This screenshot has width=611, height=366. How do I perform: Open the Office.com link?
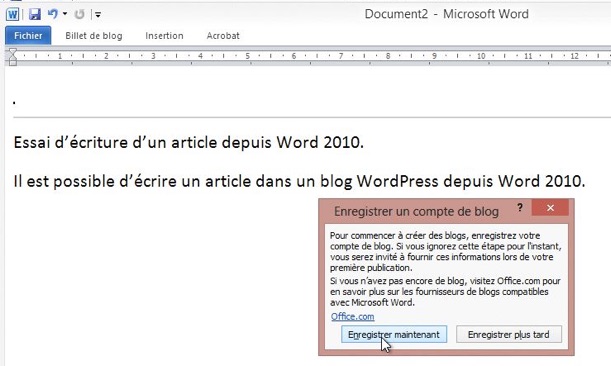353,316
